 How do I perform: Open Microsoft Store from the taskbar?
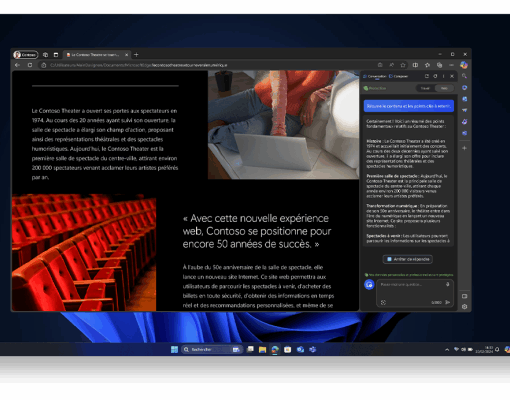point(288,349)
